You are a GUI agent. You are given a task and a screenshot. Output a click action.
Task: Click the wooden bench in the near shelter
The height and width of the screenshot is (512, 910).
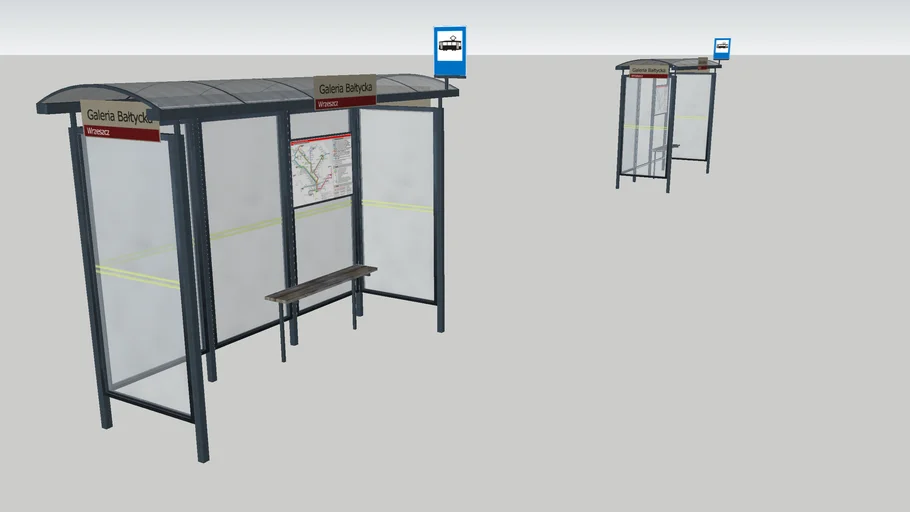[320, 282]
